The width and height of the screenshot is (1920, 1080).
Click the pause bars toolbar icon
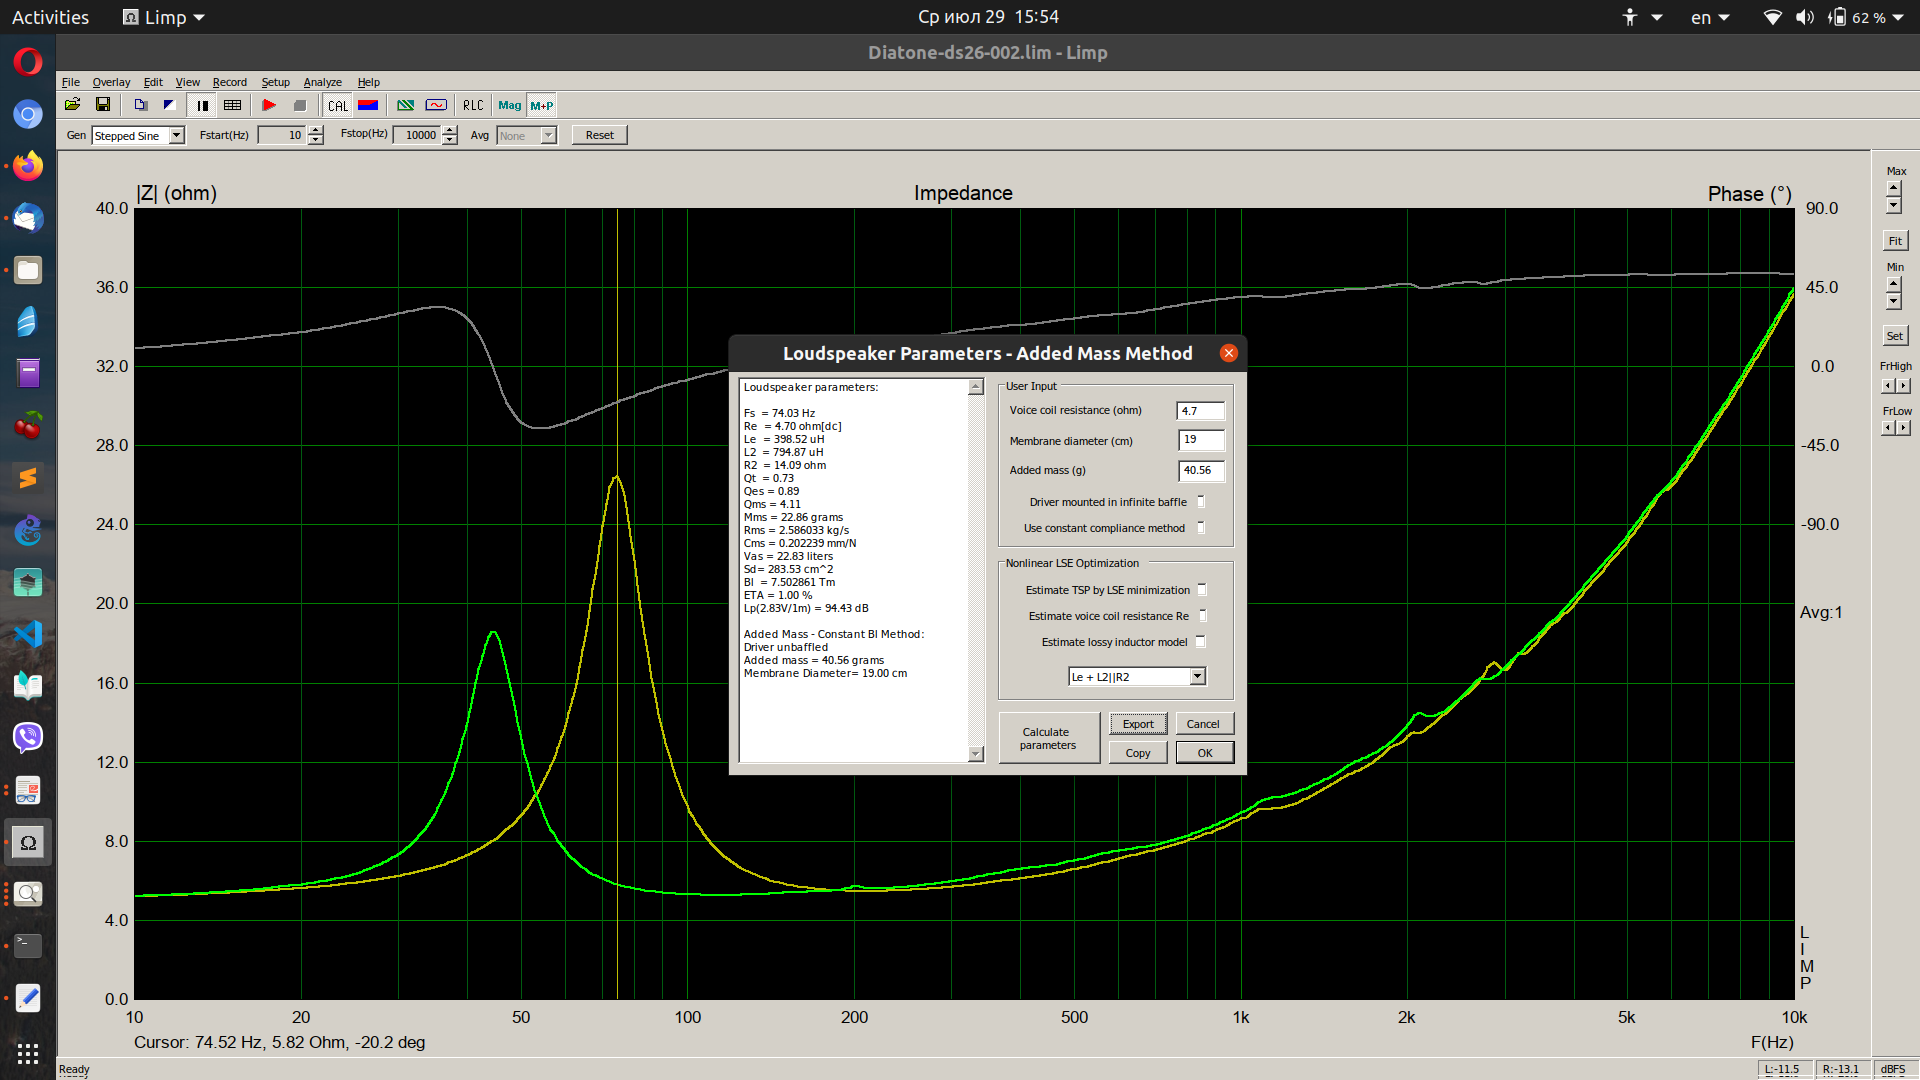203,105
